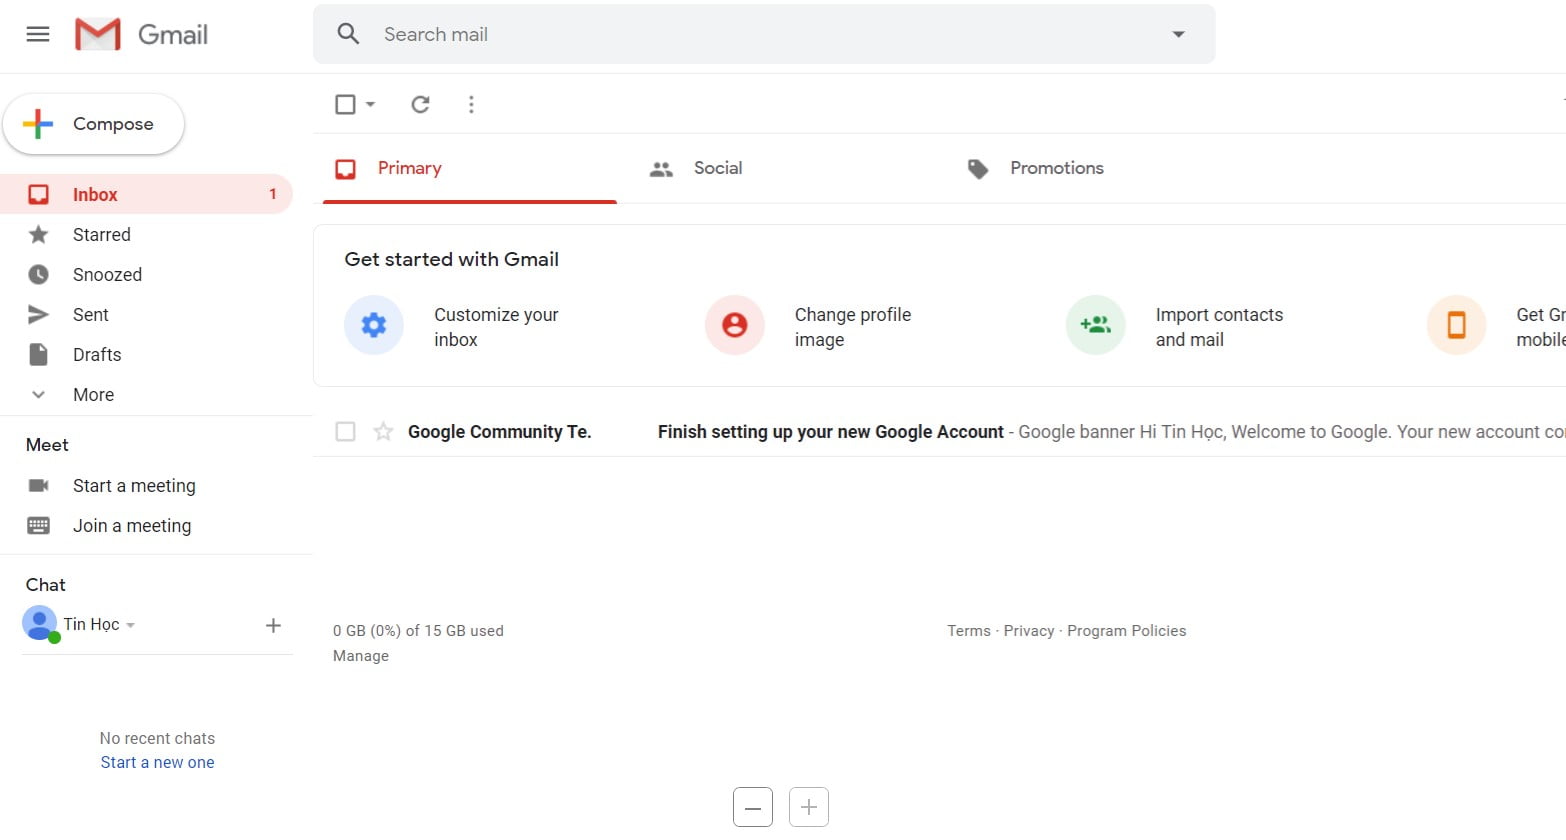The image size is (1566, 840).
Task: Show search options dropdown arrow
Action: (1178, 34)
